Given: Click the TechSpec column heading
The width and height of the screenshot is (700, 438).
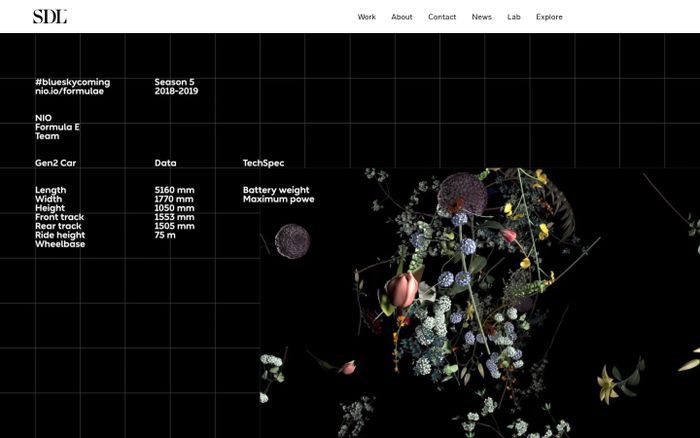Looking at the screenshot, I should pyautogui.click(x=263, y=162).
